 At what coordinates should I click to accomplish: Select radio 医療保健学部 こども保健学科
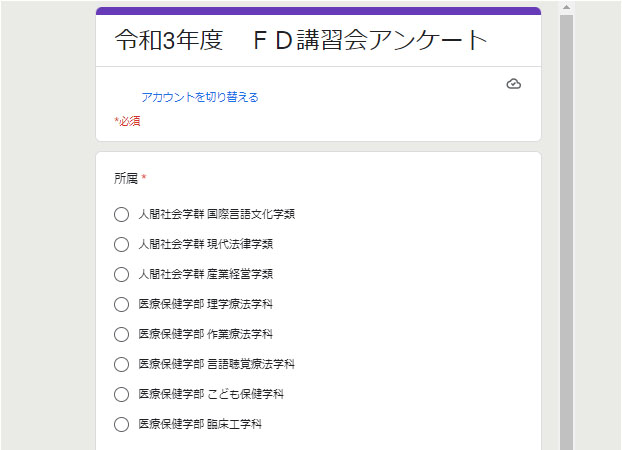(x=121, y=394)
